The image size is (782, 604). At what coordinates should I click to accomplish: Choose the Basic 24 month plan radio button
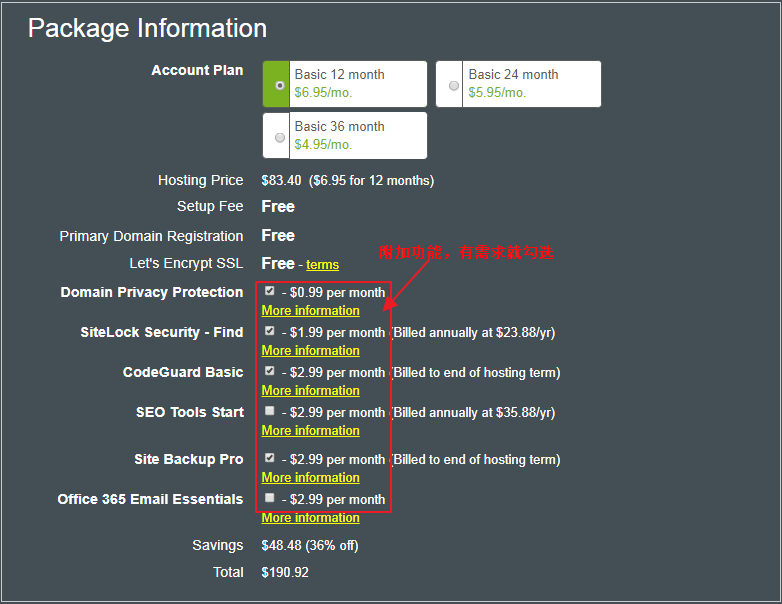(x=454, y=85)
